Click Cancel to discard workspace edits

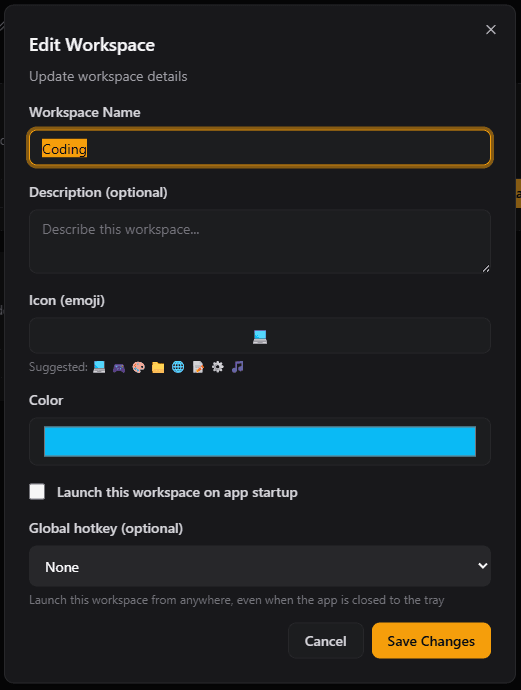tap(326, 641)
